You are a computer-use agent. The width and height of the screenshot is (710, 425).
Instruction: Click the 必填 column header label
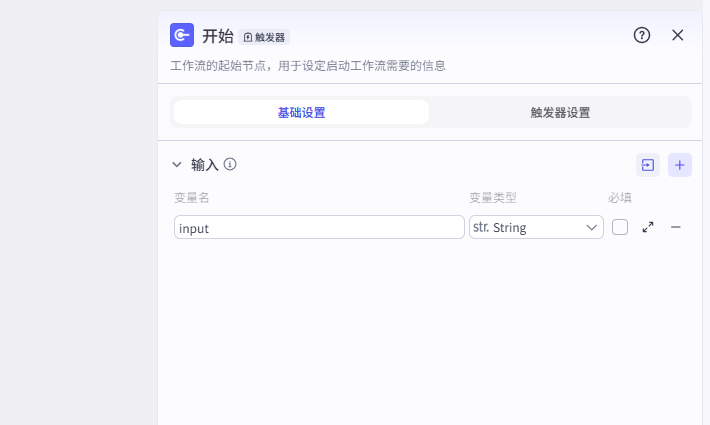(619, 197)
